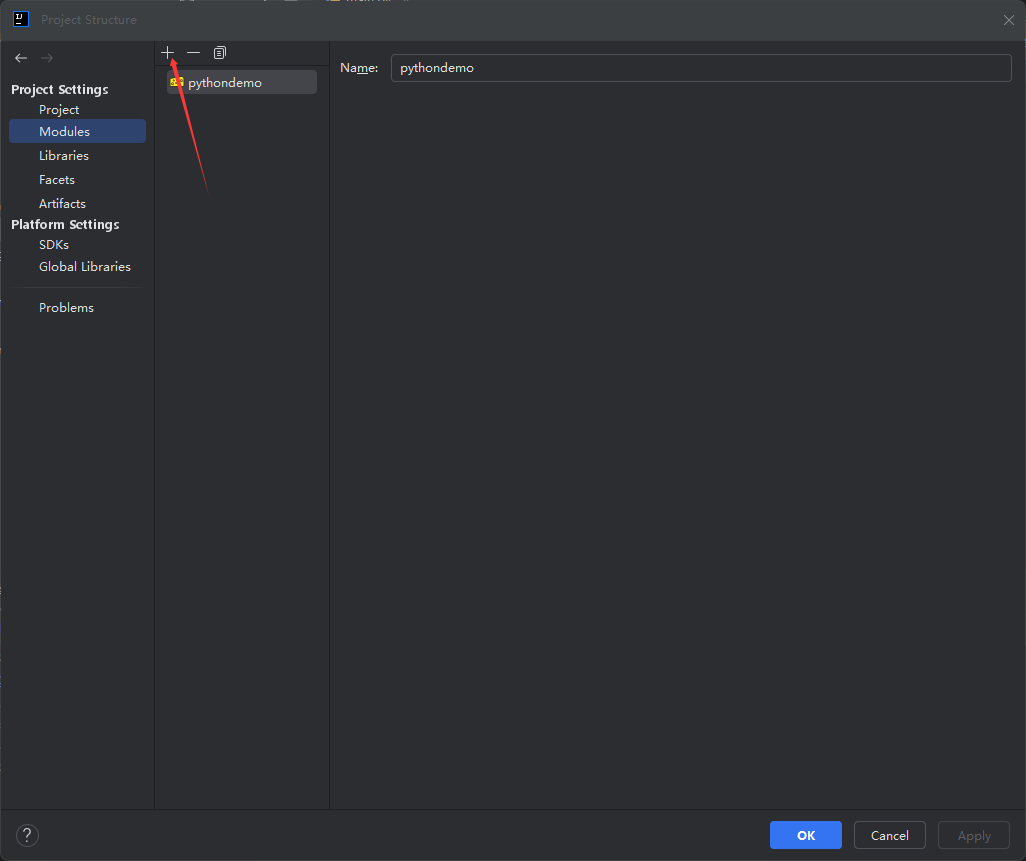The width and height of the screenshot is (1026, 861).
Task: Go forward with the right arrow
Action: (46, 58)
